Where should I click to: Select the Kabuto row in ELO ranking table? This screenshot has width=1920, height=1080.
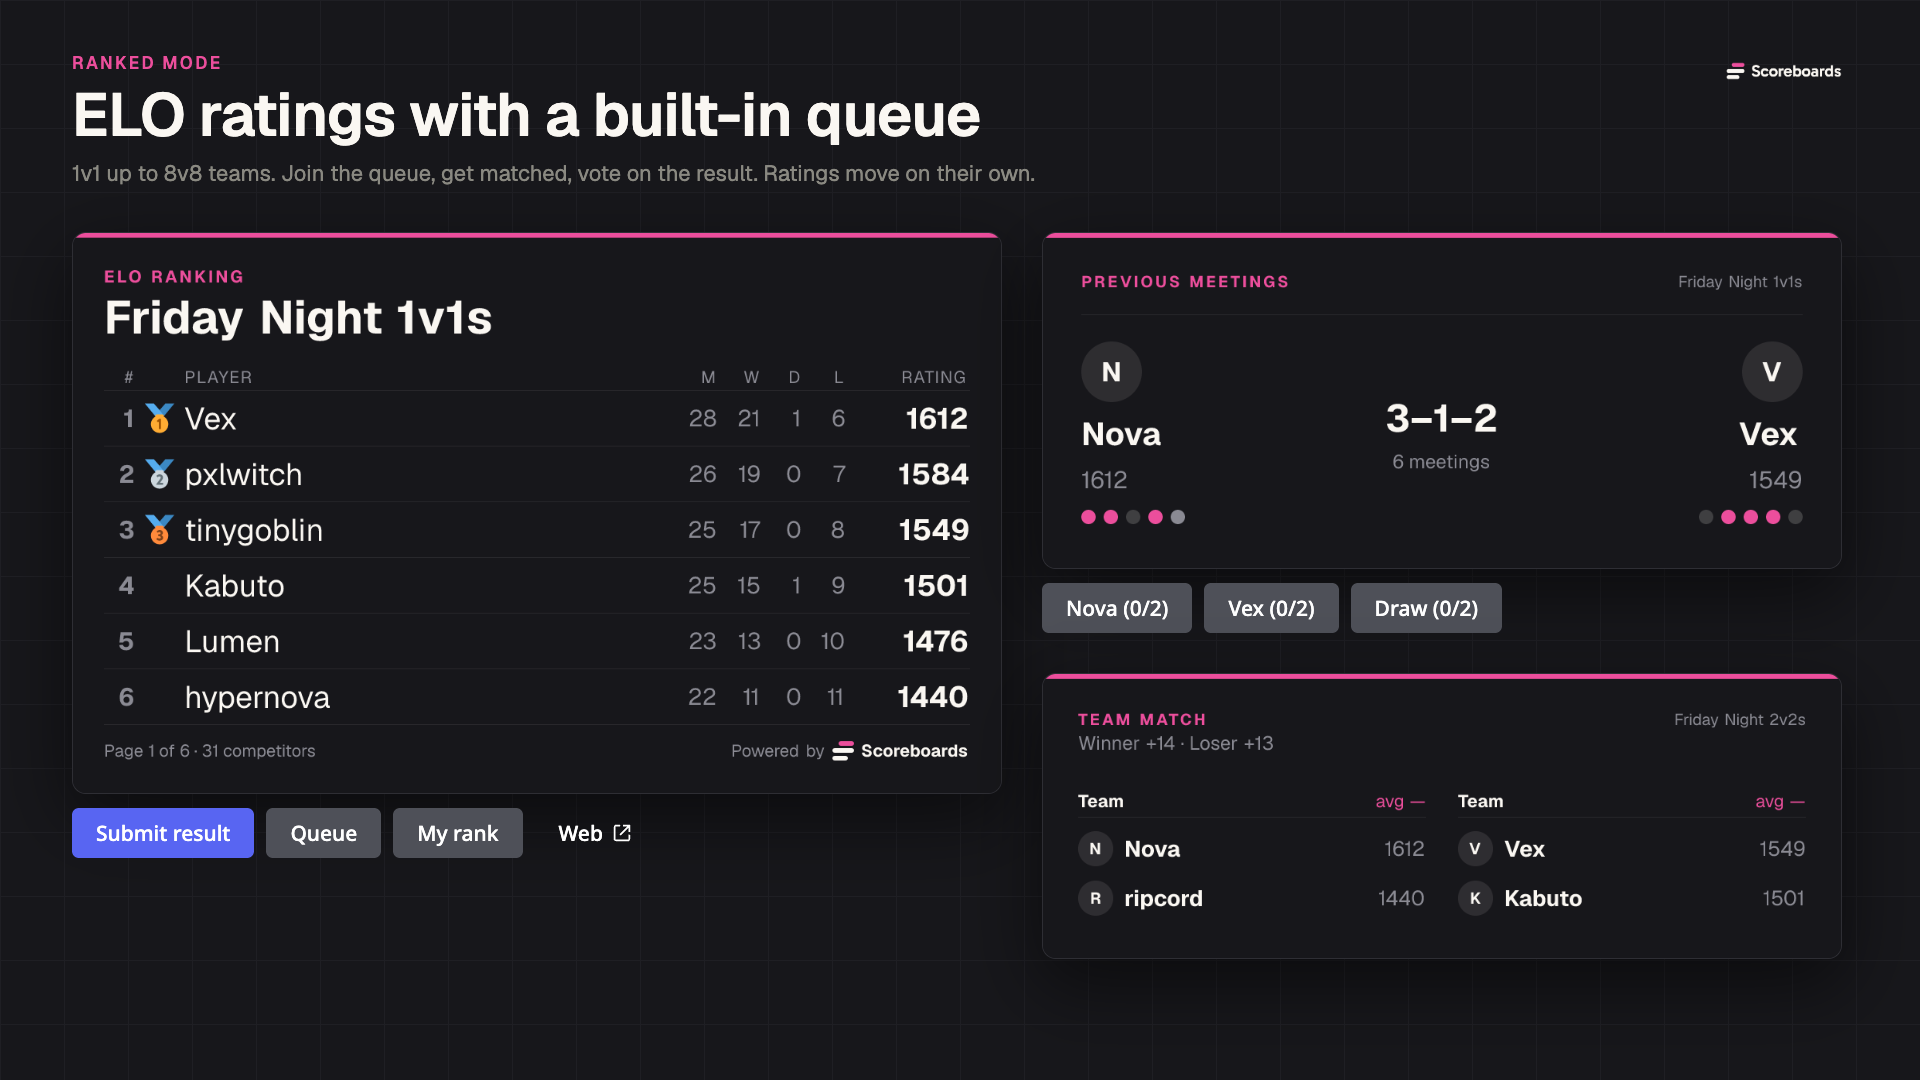click(x=537, y=586)
